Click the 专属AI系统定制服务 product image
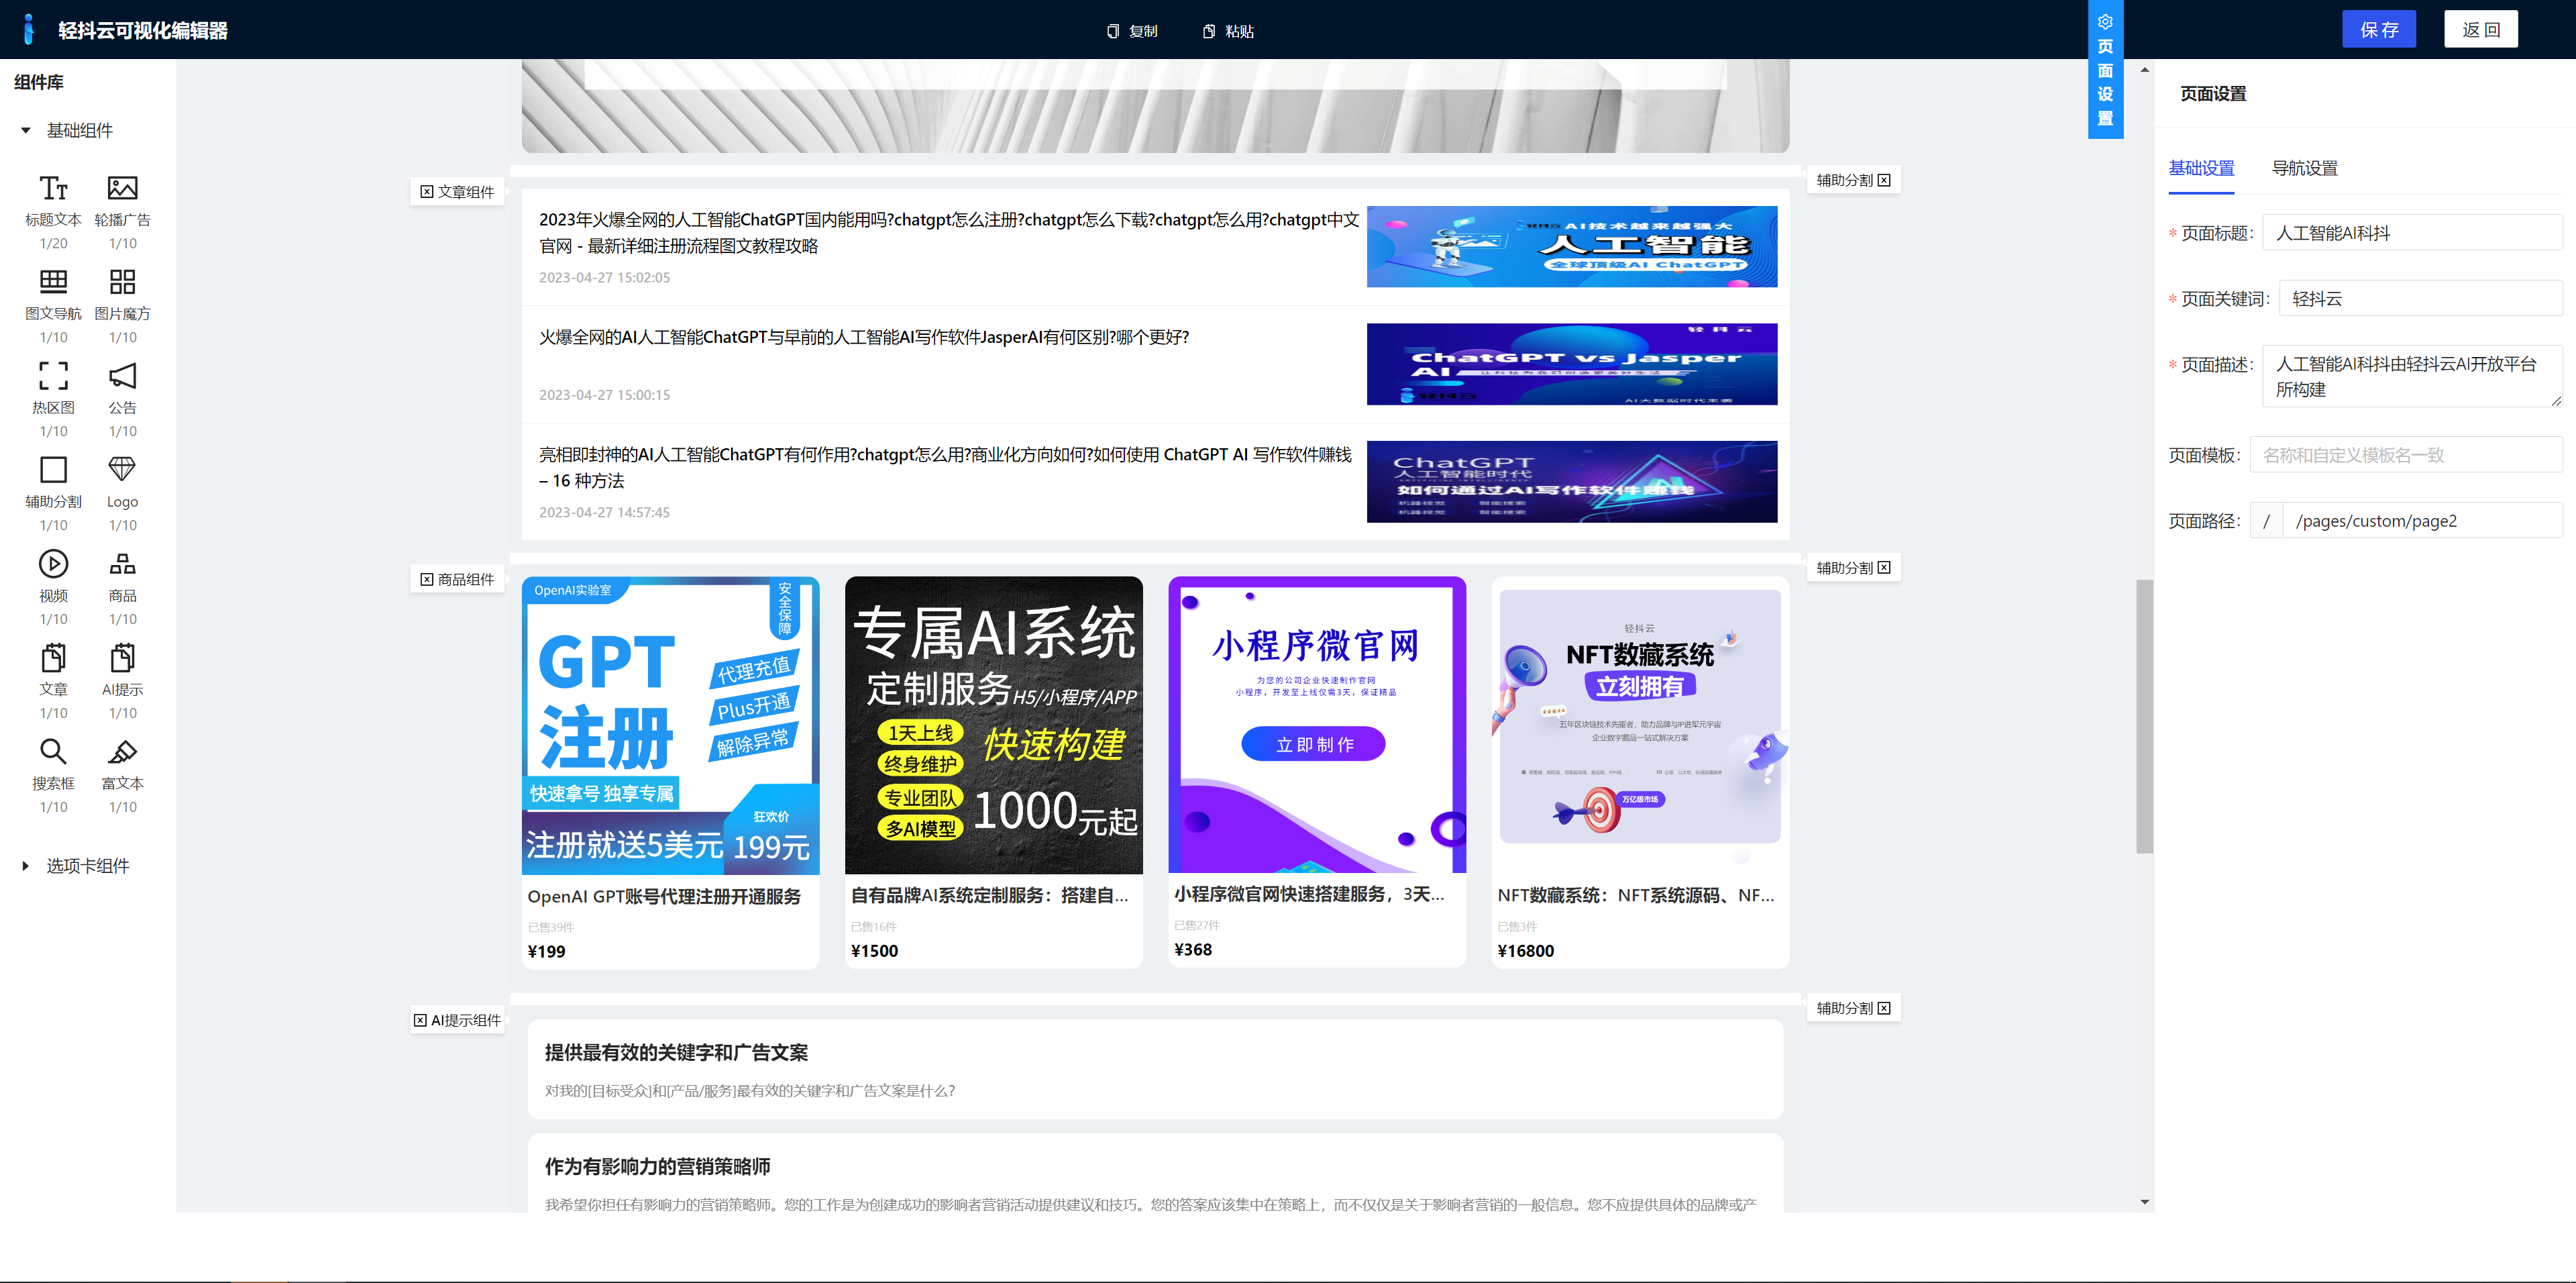Viewport: 2576px width, 1283px height. (x=994, y=725)
